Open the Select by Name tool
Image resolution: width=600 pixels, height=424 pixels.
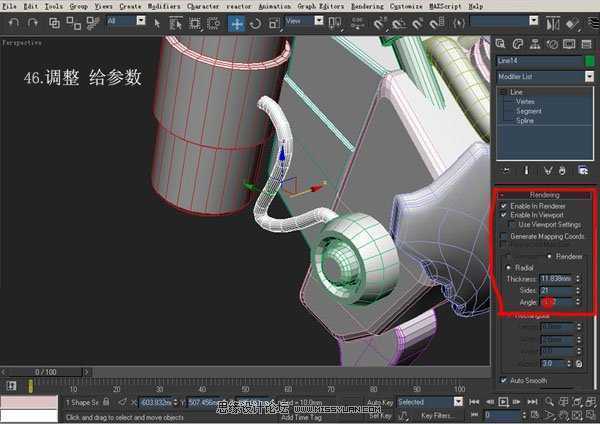[x=175, y=23]
